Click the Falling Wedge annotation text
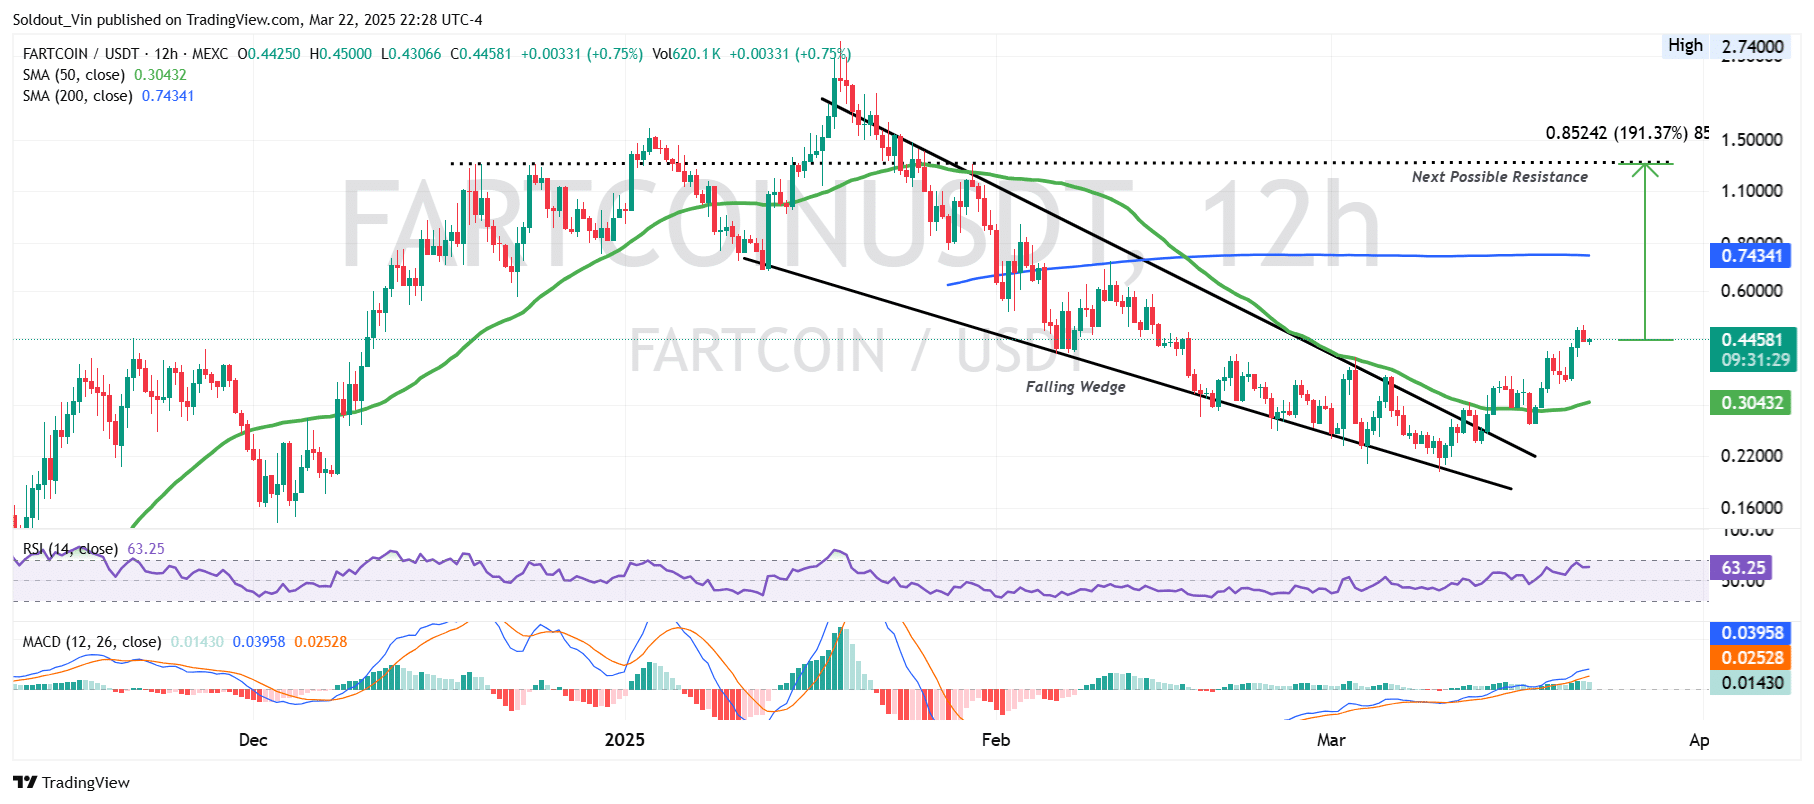Viewport: 1814px width, 804px height. (1075, 387)
